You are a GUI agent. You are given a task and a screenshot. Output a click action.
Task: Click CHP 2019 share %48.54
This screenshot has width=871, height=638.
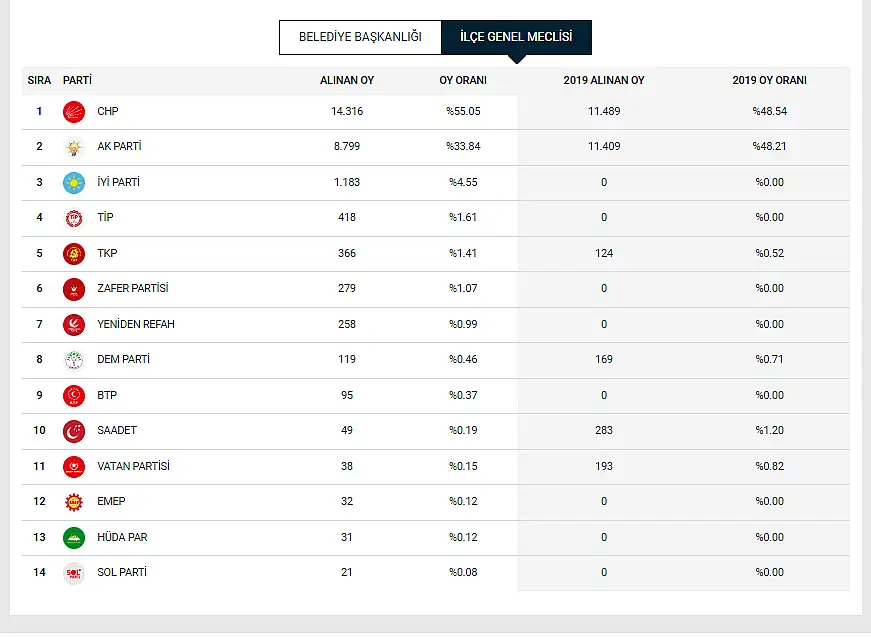click(769, 111)
